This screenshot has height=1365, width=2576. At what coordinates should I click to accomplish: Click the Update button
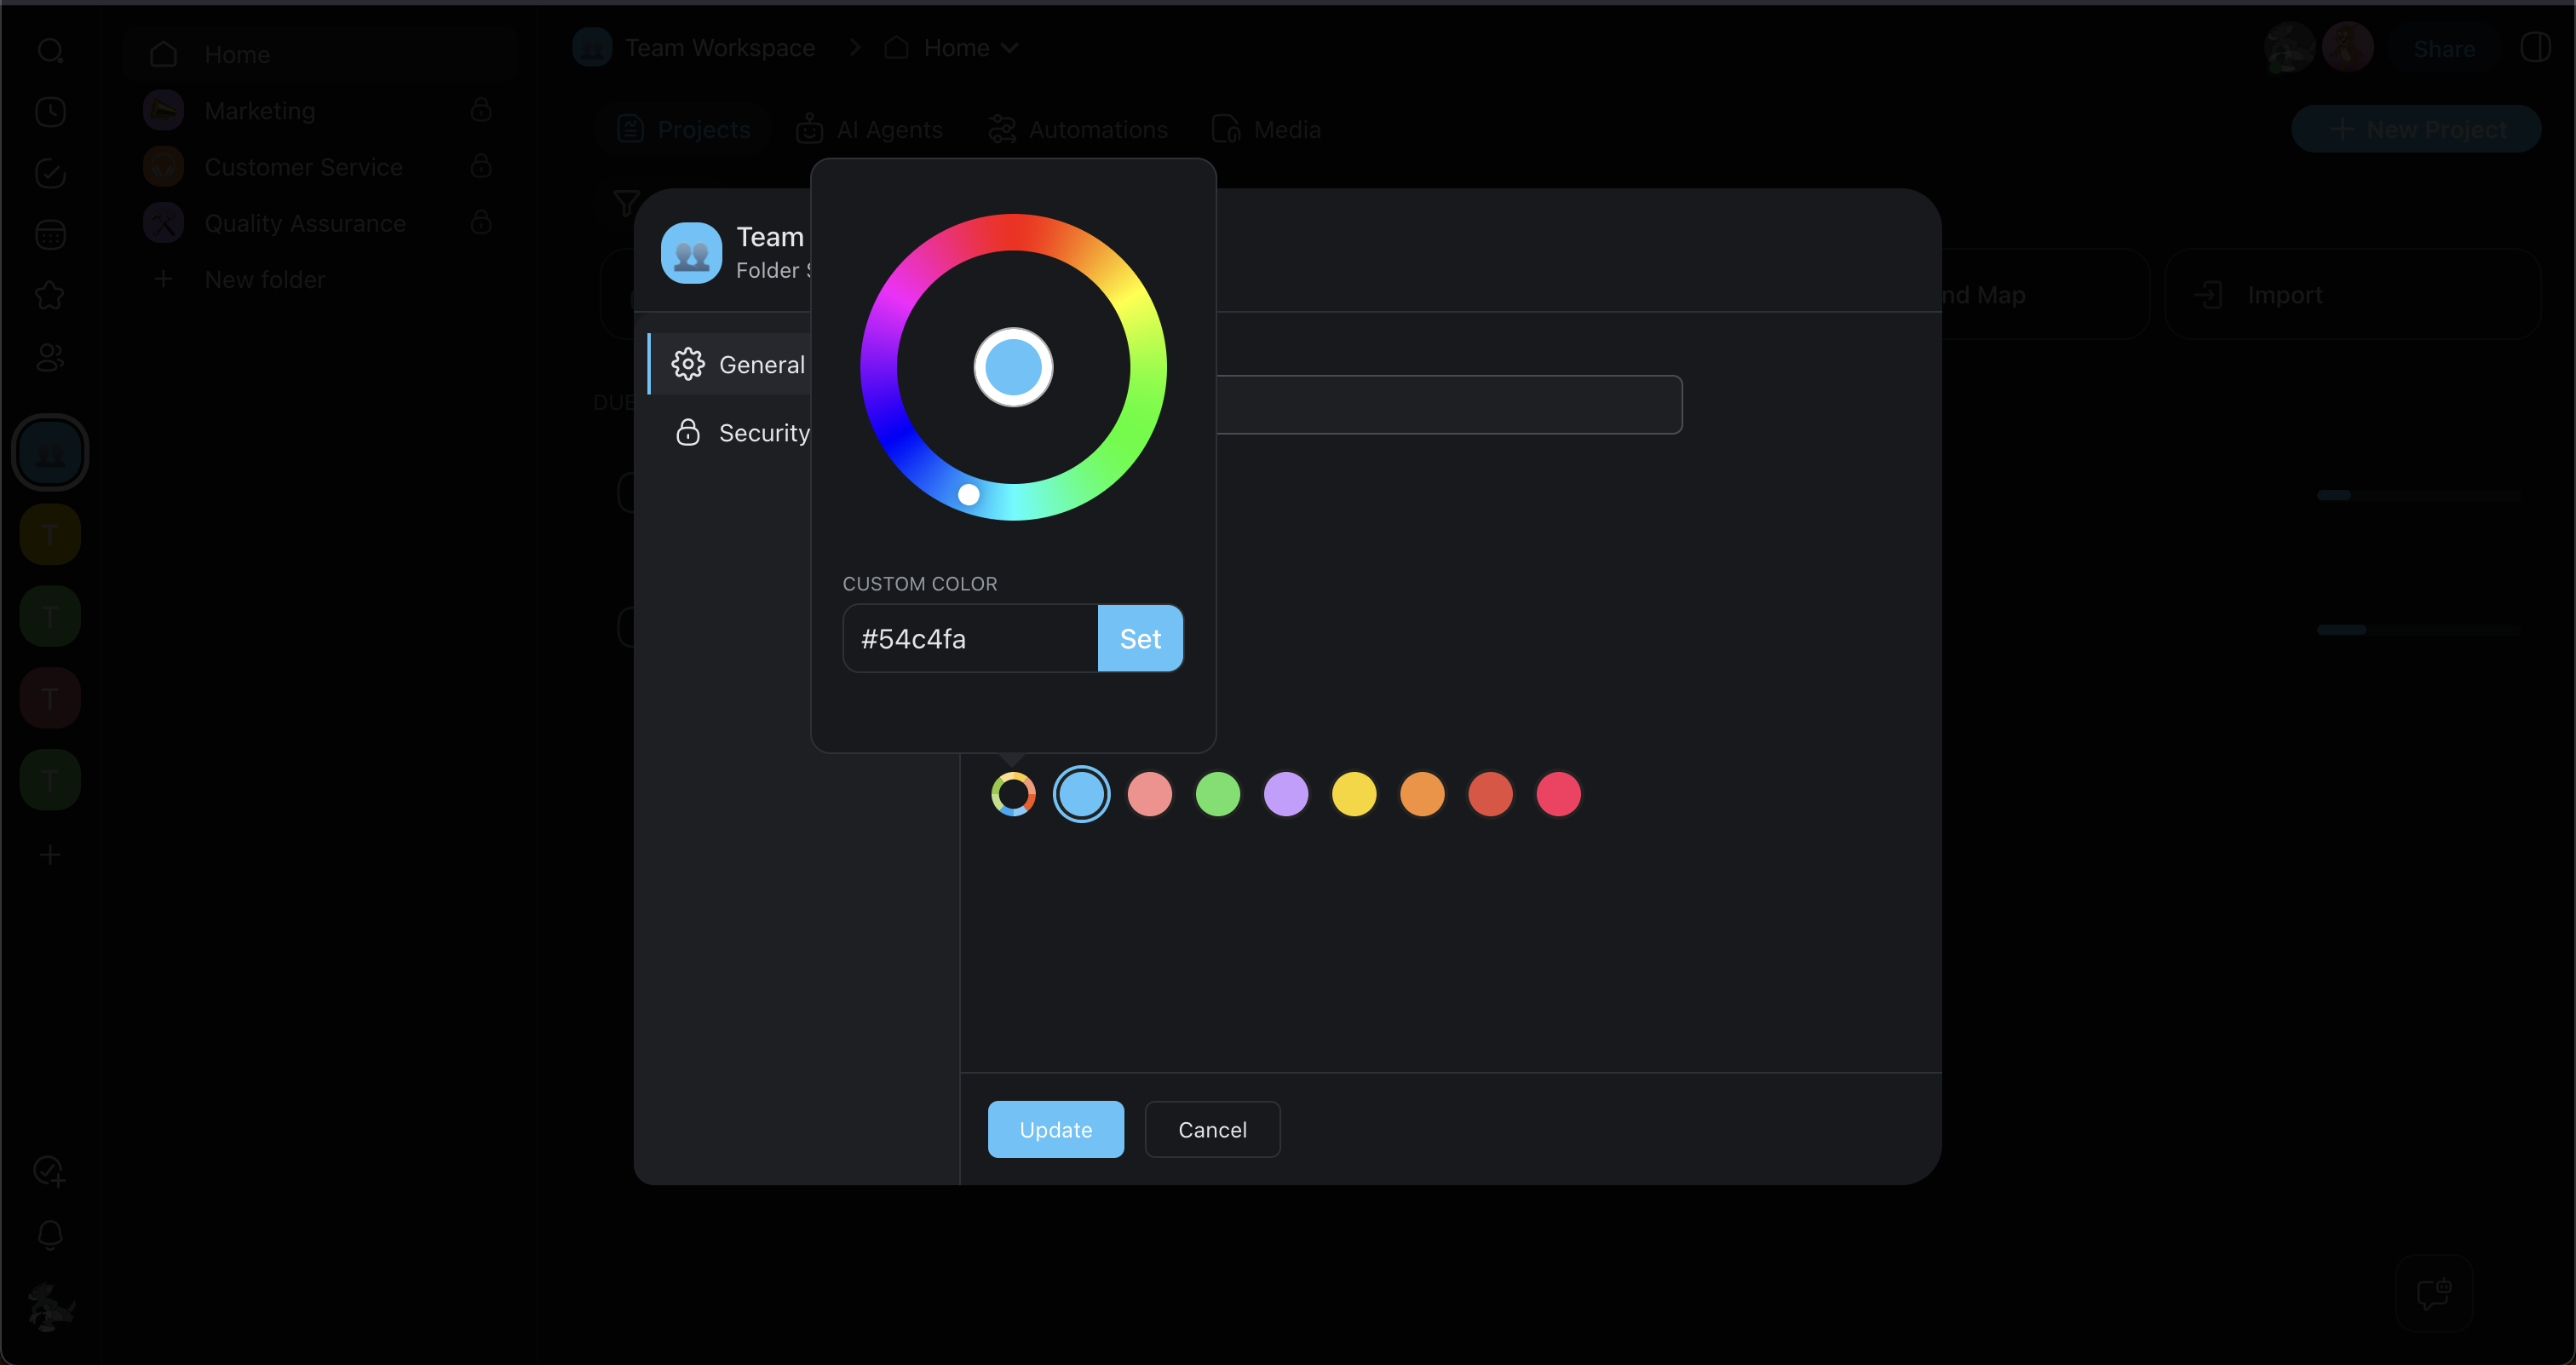1055,1130
